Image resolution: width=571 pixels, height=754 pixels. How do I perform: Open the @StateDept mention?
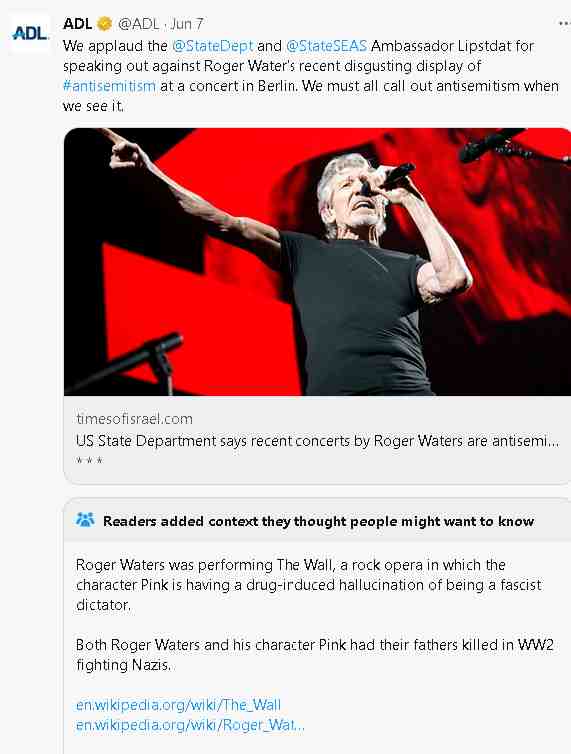pyautogui.click(x=212, y=46)
